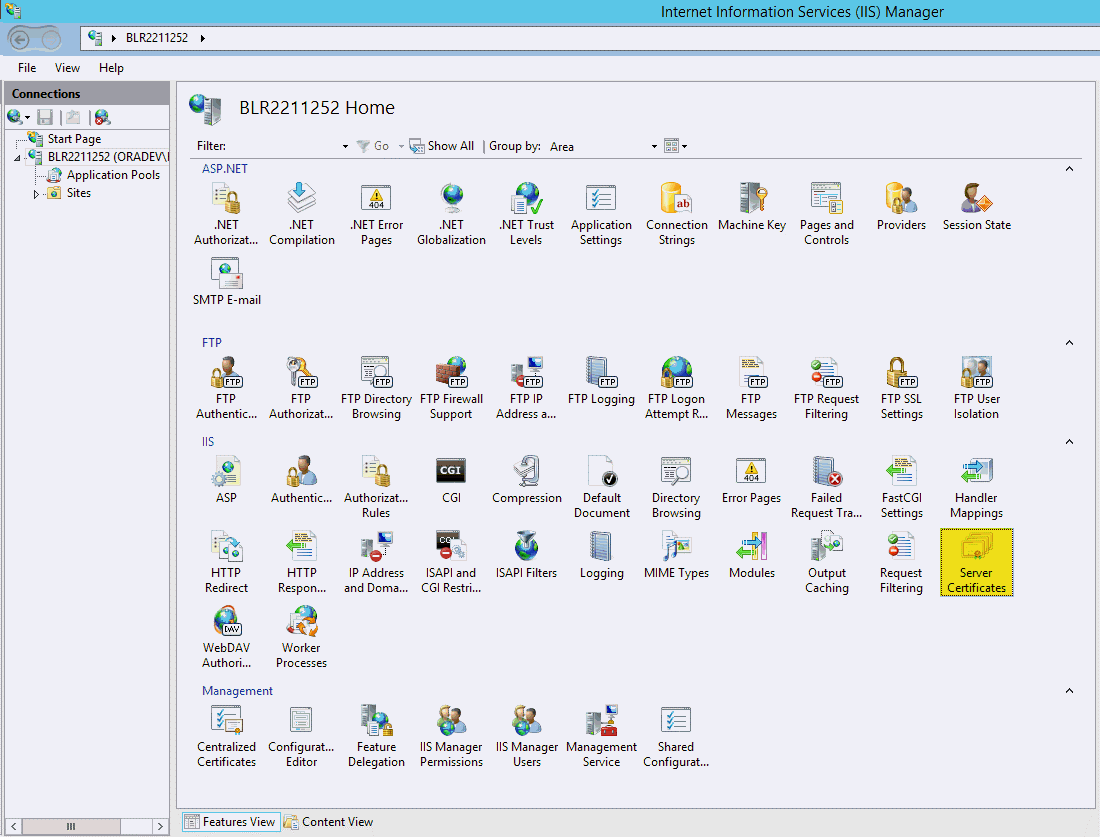Click the create connection globe icon

click(x=14, y=116)
